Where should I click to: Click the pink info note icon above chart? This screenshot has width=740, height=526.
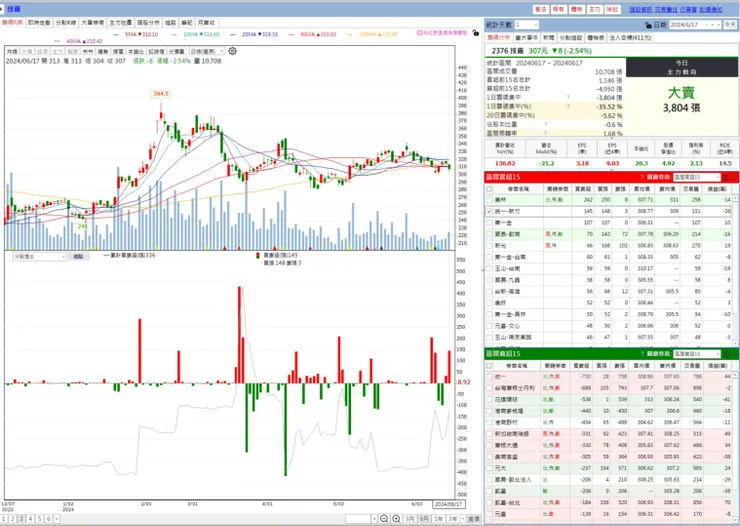pos(420,33)
